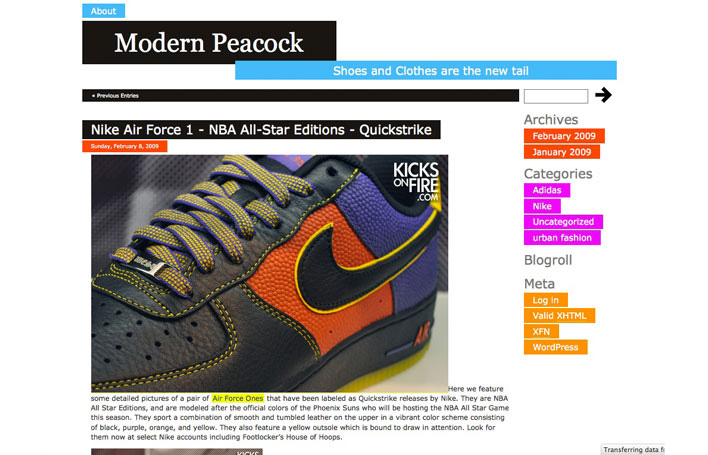Go to the Modern Peacock home title
Viewport: 708px width, 455px height.
209,43
